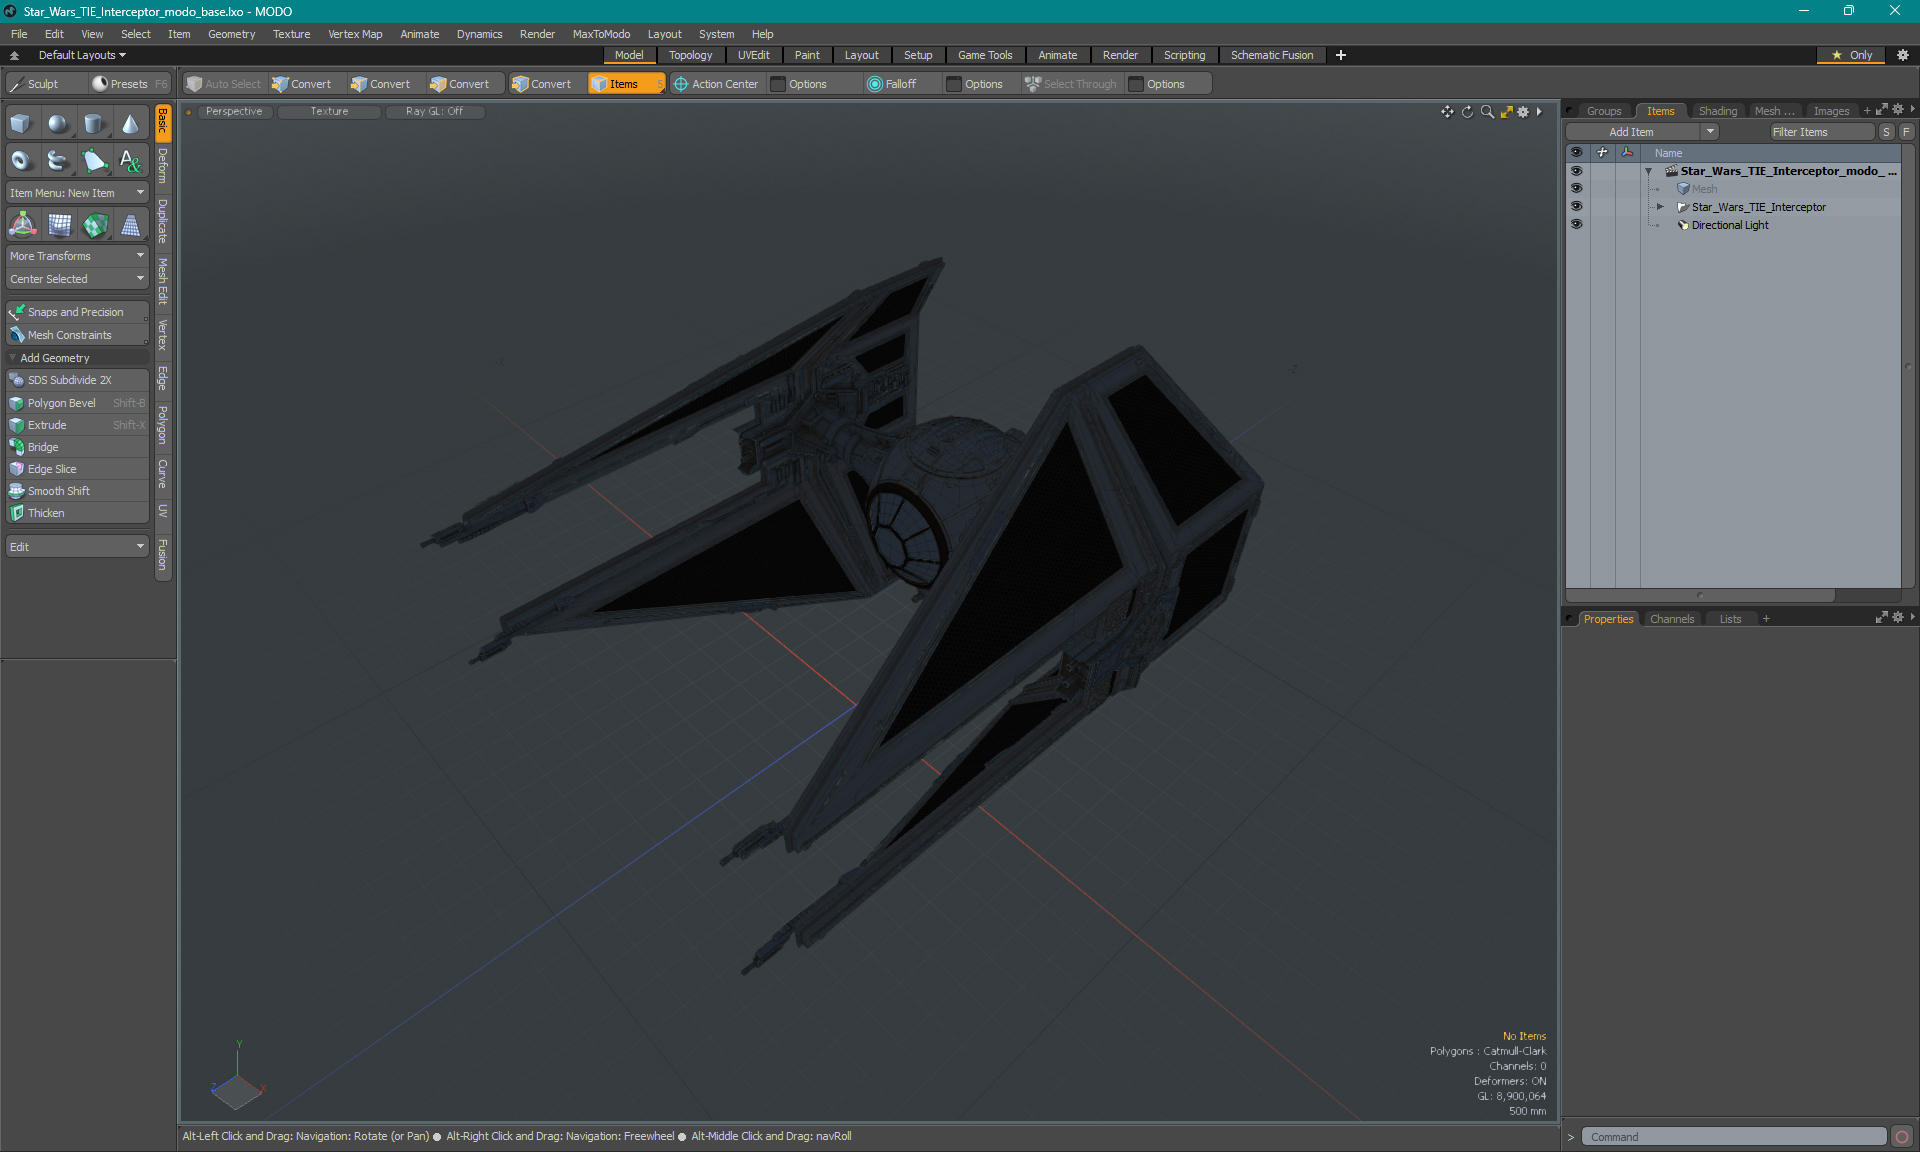
Task: Select the Thicken tool
Action: tap(78, 513)
